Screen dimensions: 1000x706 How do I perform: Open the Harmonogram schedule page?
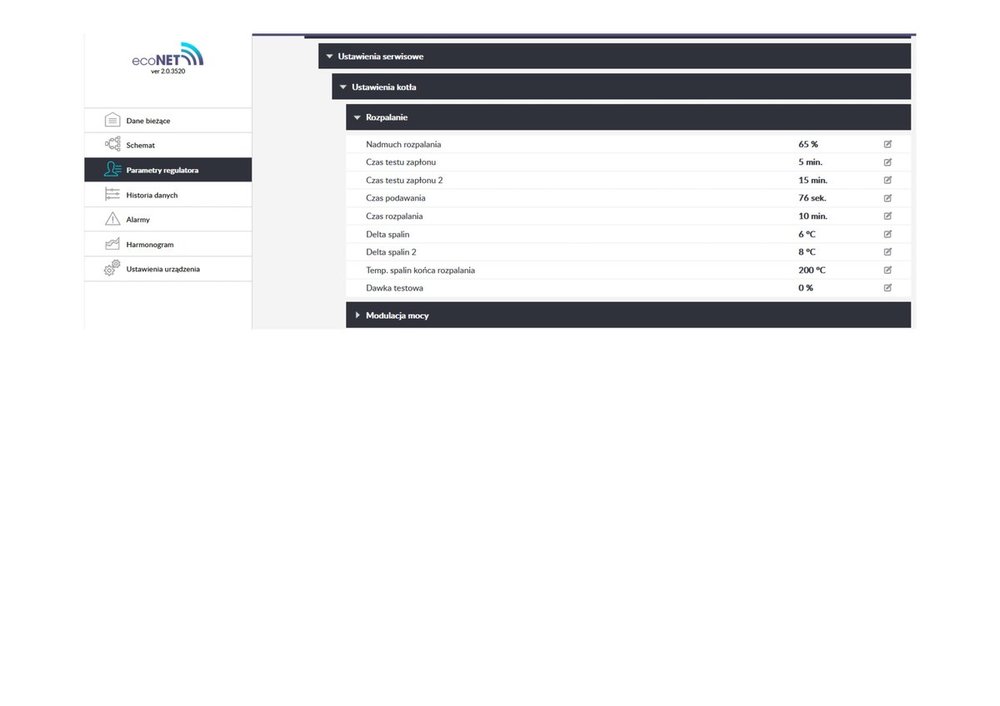pyautogui.click(x=150, y=244)
